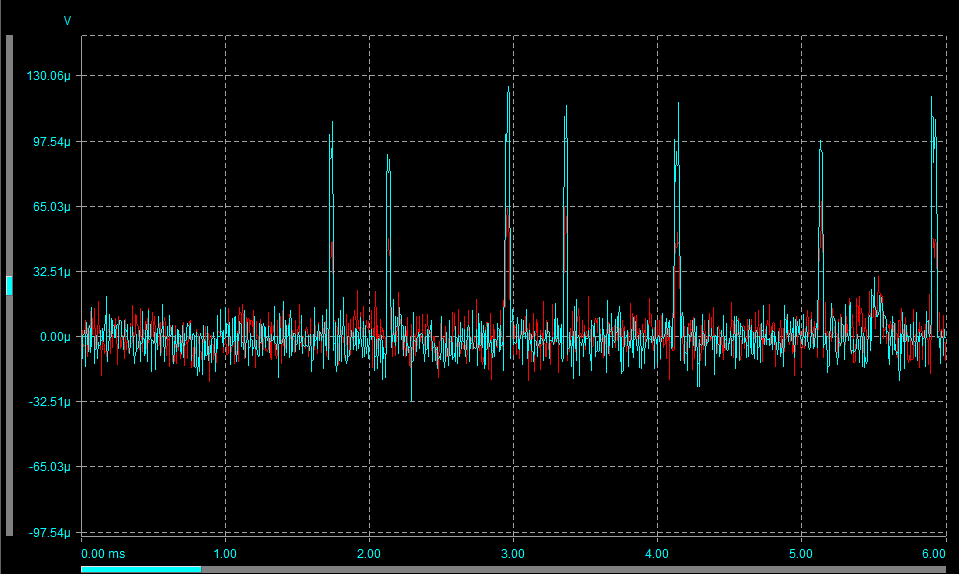Viewport: 959px width, 574px height.
Task: Click the 1.00 time axis label
Action: [x=225, y=554]
